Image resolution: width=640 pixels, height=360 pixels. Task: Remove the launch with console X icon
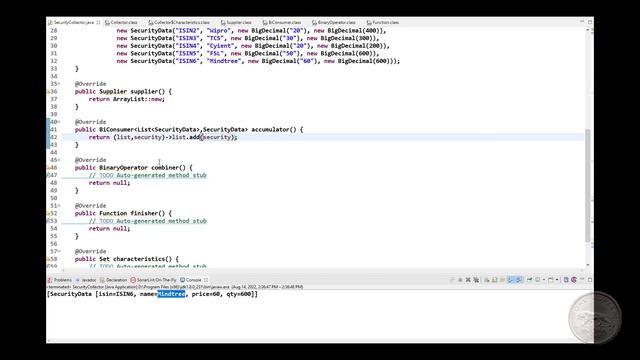(x=468, y=280)
